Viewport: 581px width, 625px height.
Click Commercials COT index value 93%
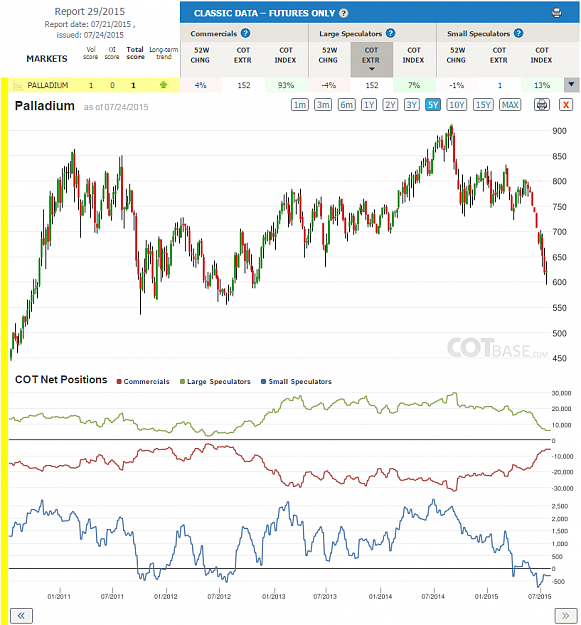[286, 85]
